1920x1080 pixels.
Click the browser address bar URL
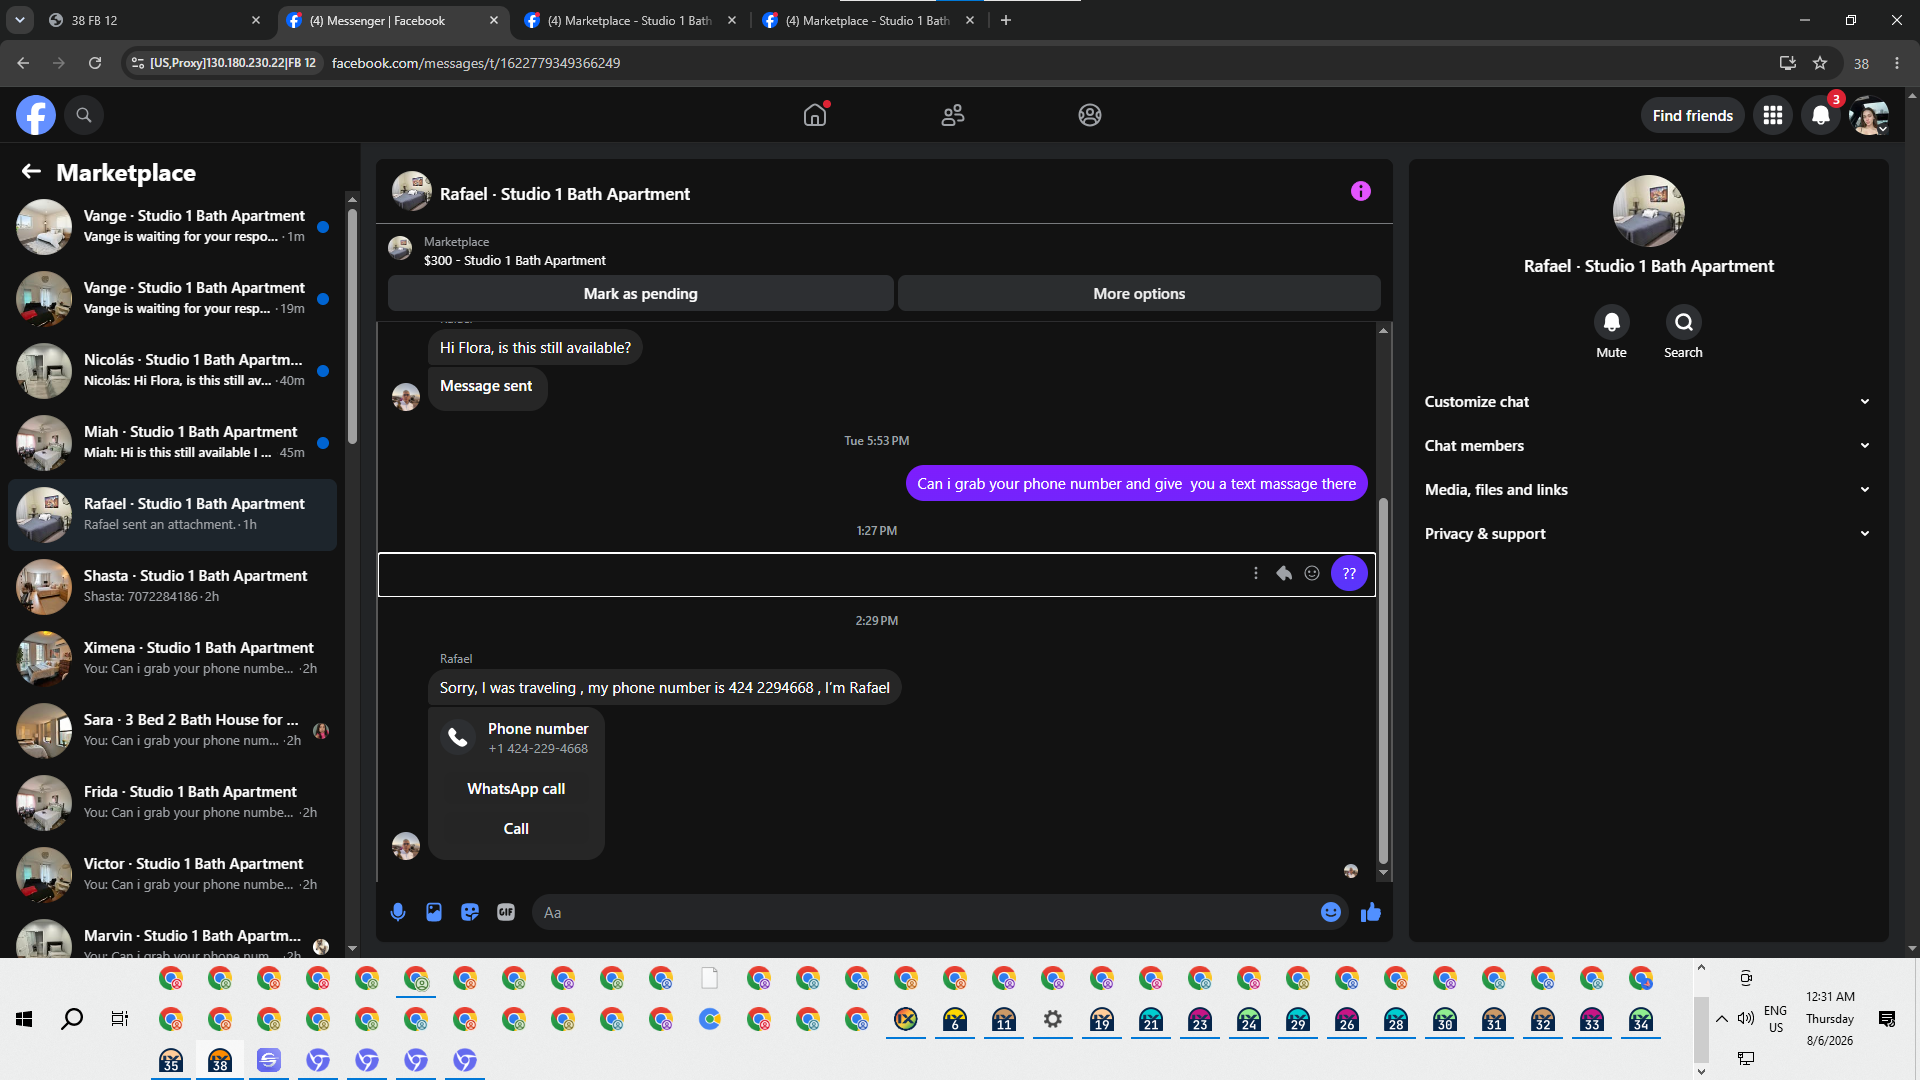point(476,63)
